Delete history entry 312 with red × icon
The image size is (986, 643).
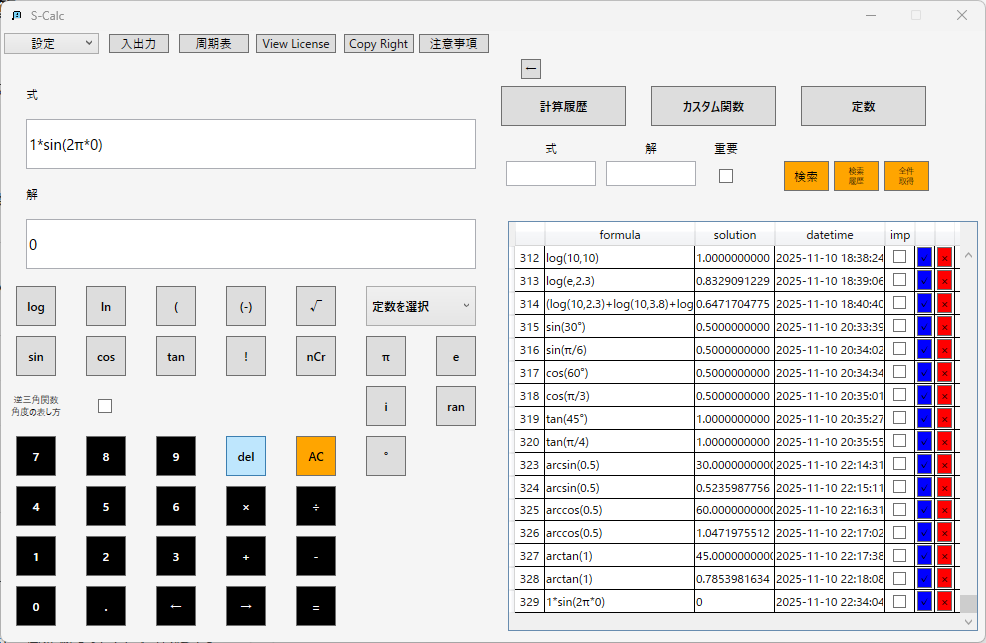(x=944, y=256)
